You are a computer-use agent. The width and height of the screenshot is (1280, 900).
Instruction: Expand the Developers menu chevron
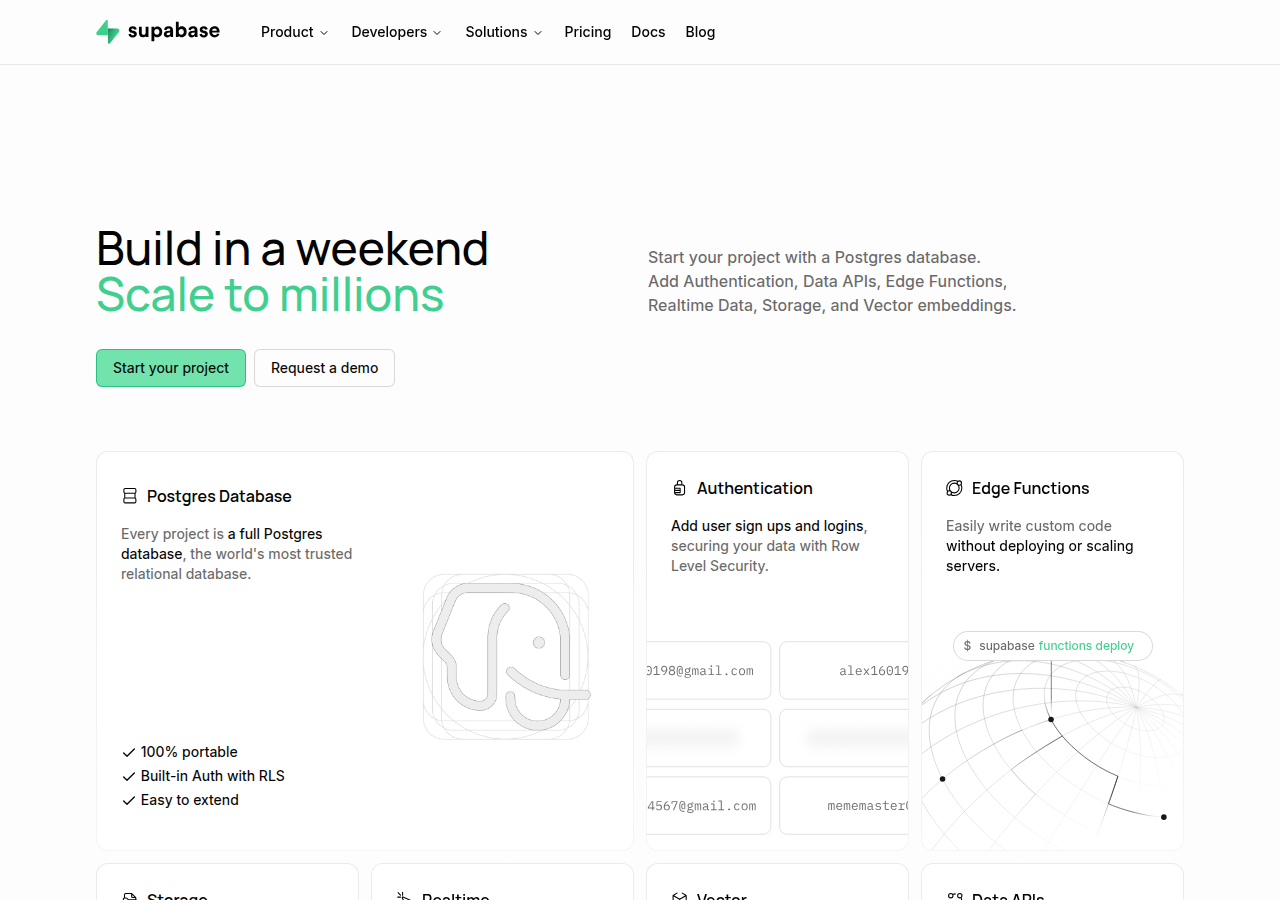[437, 33]
